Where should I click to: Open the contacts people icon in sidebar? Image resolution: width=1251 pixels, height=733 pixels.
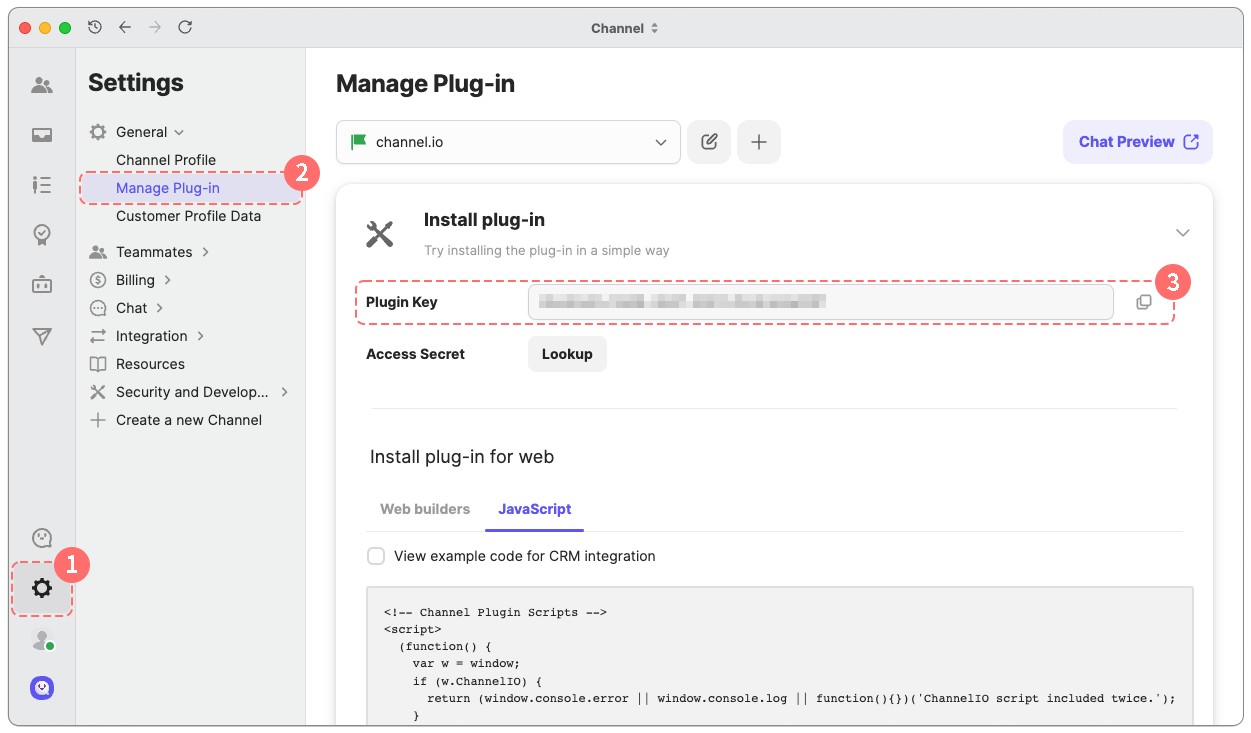click(x=42, y=86)
